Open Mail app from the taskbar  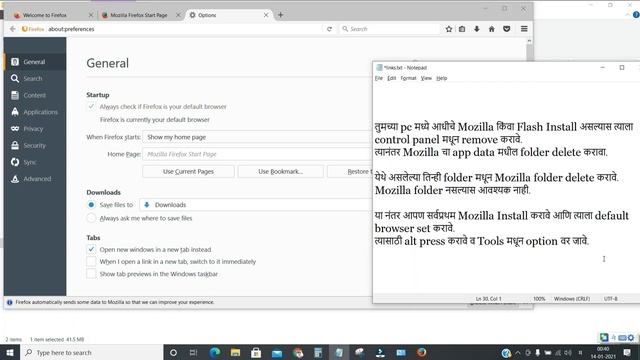click(x=277, y=352)
